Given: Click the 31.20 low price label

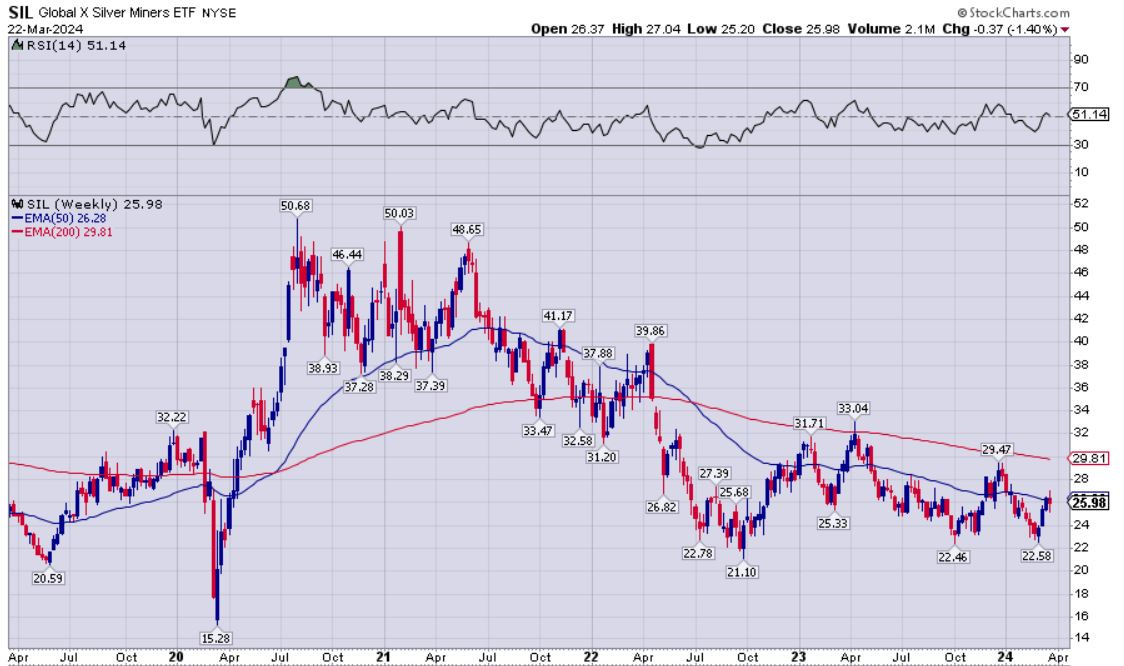Looking at the screenshot, I should pos(601,457).
